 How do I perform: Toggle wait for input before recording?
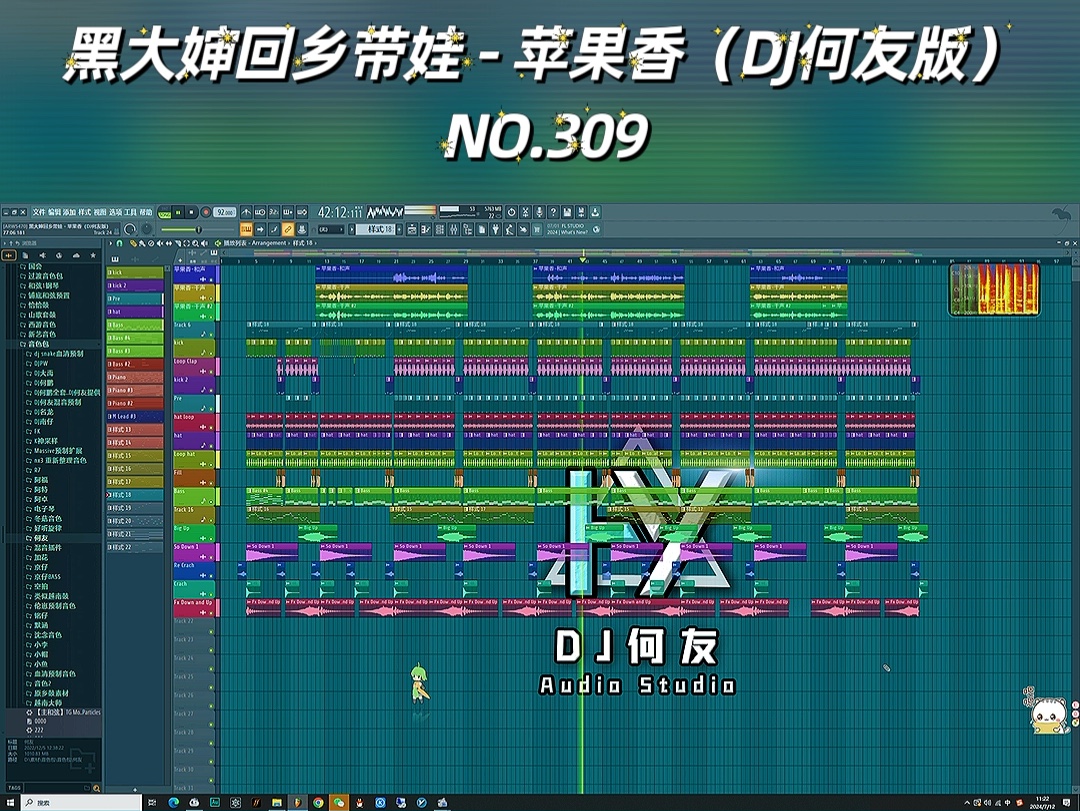(260, 212)
